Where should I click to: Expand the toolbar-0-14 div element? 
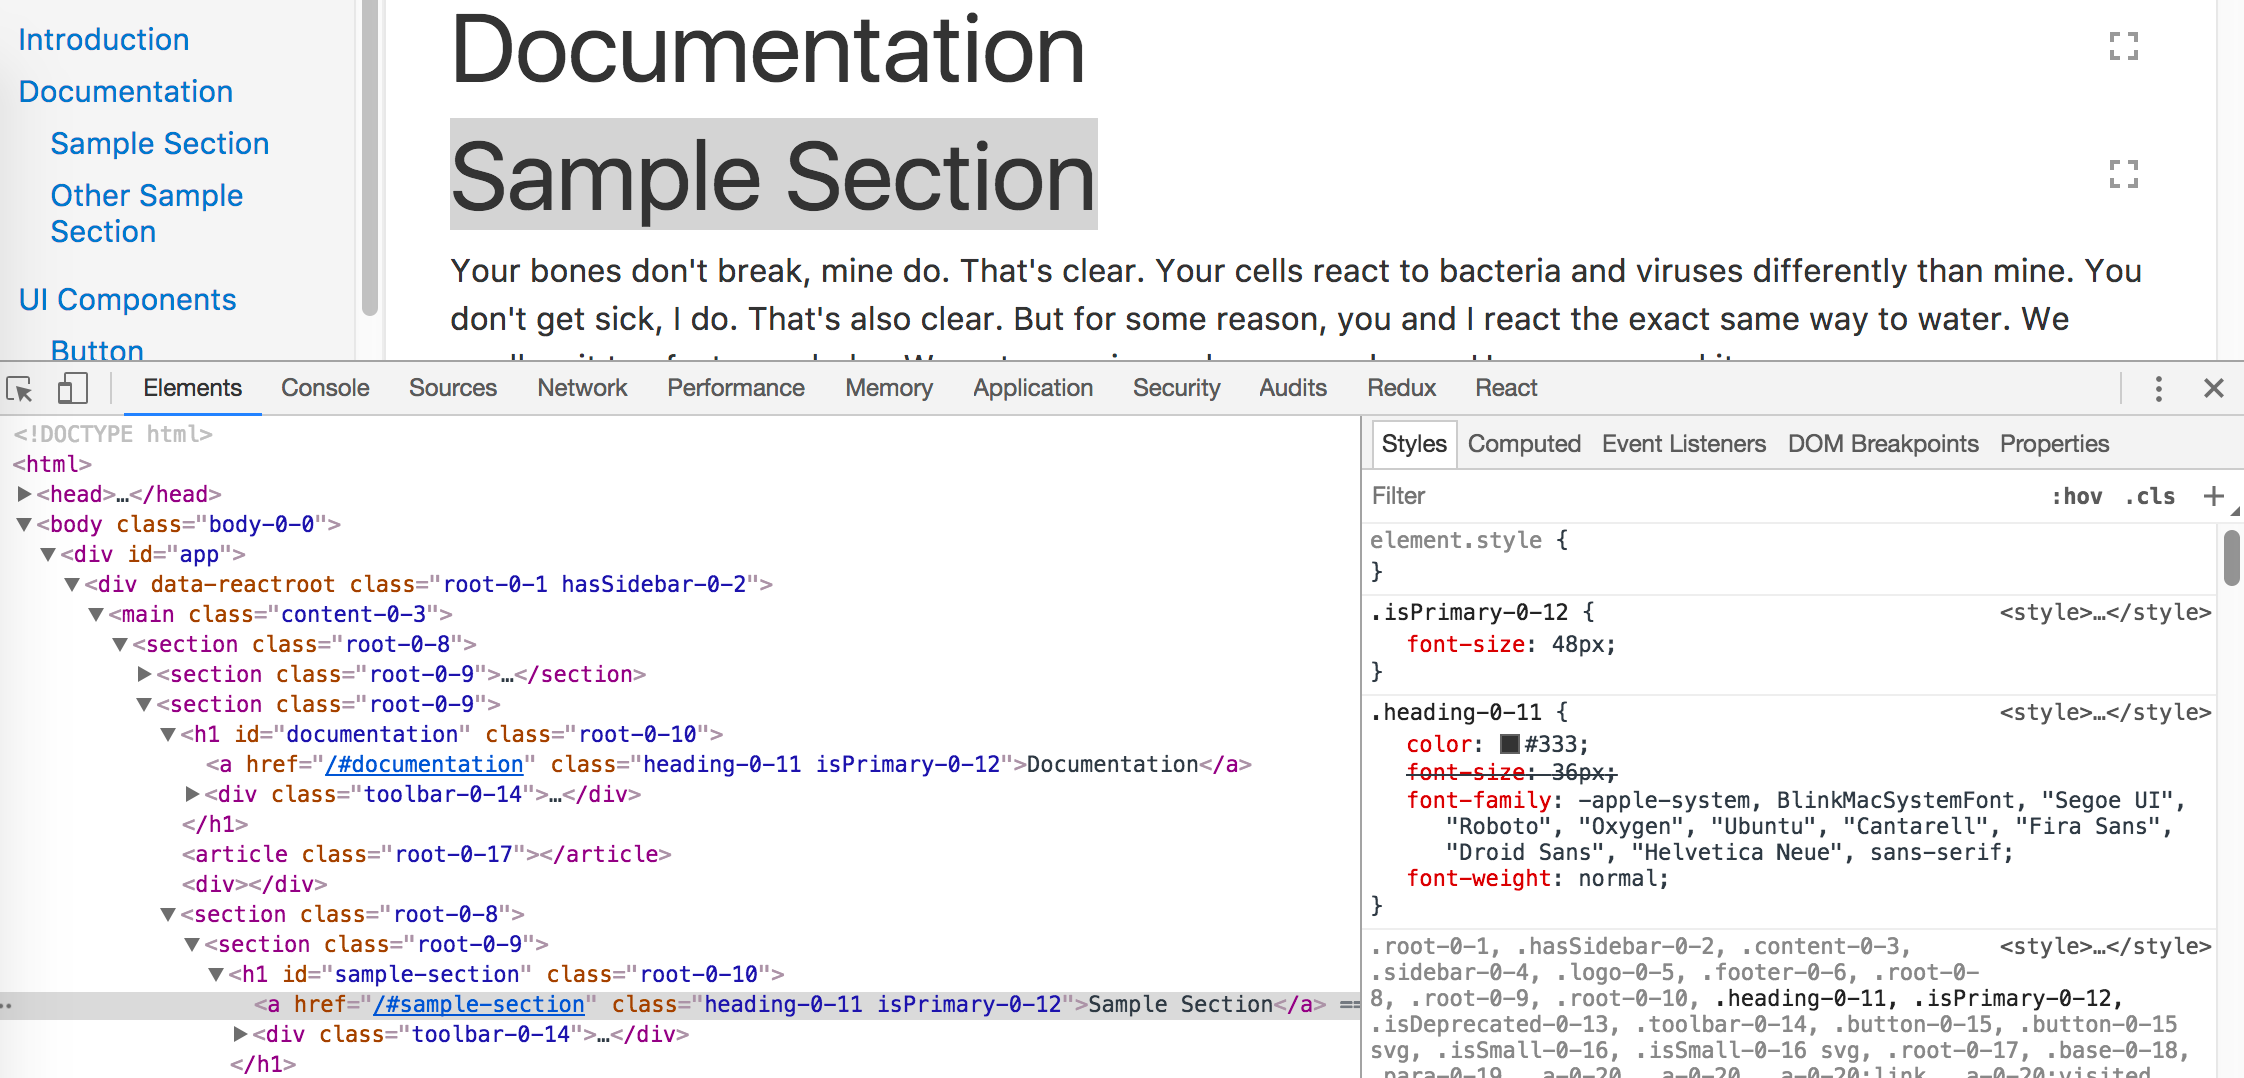click(x=191, y=794)
